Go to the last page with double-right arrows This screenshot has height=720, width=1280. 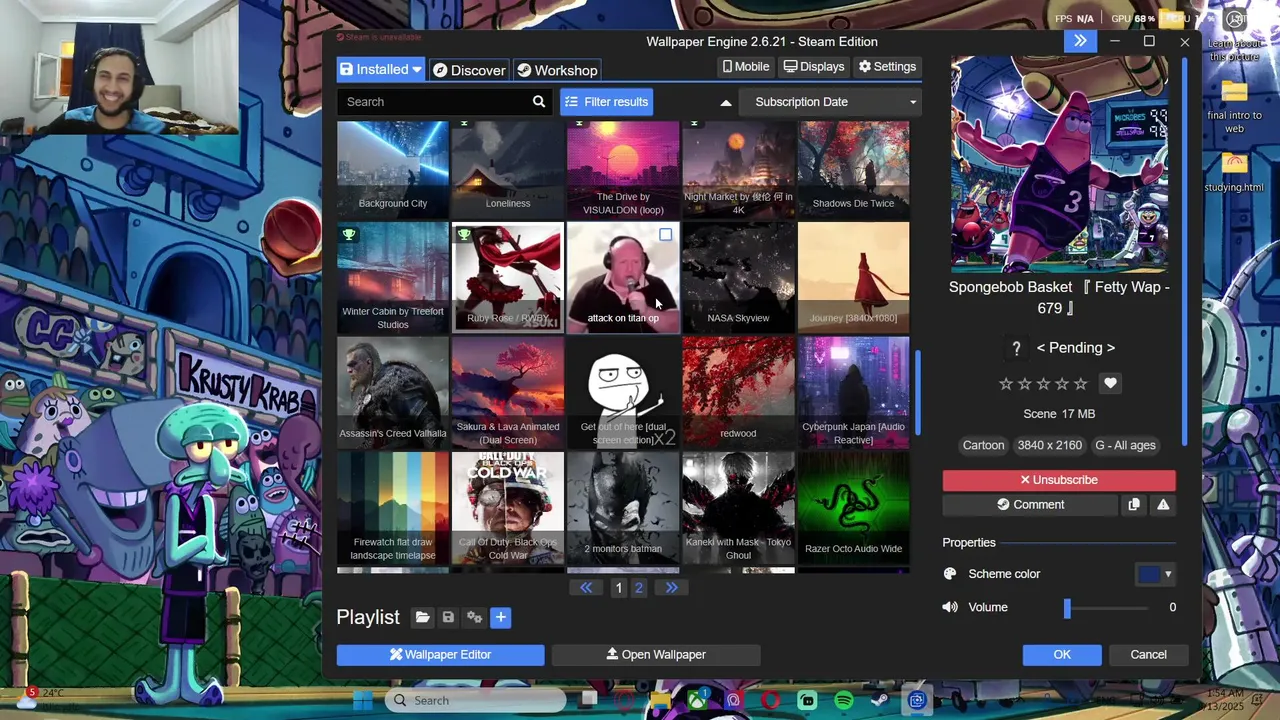pyautogui.click(x=671, y=588)
